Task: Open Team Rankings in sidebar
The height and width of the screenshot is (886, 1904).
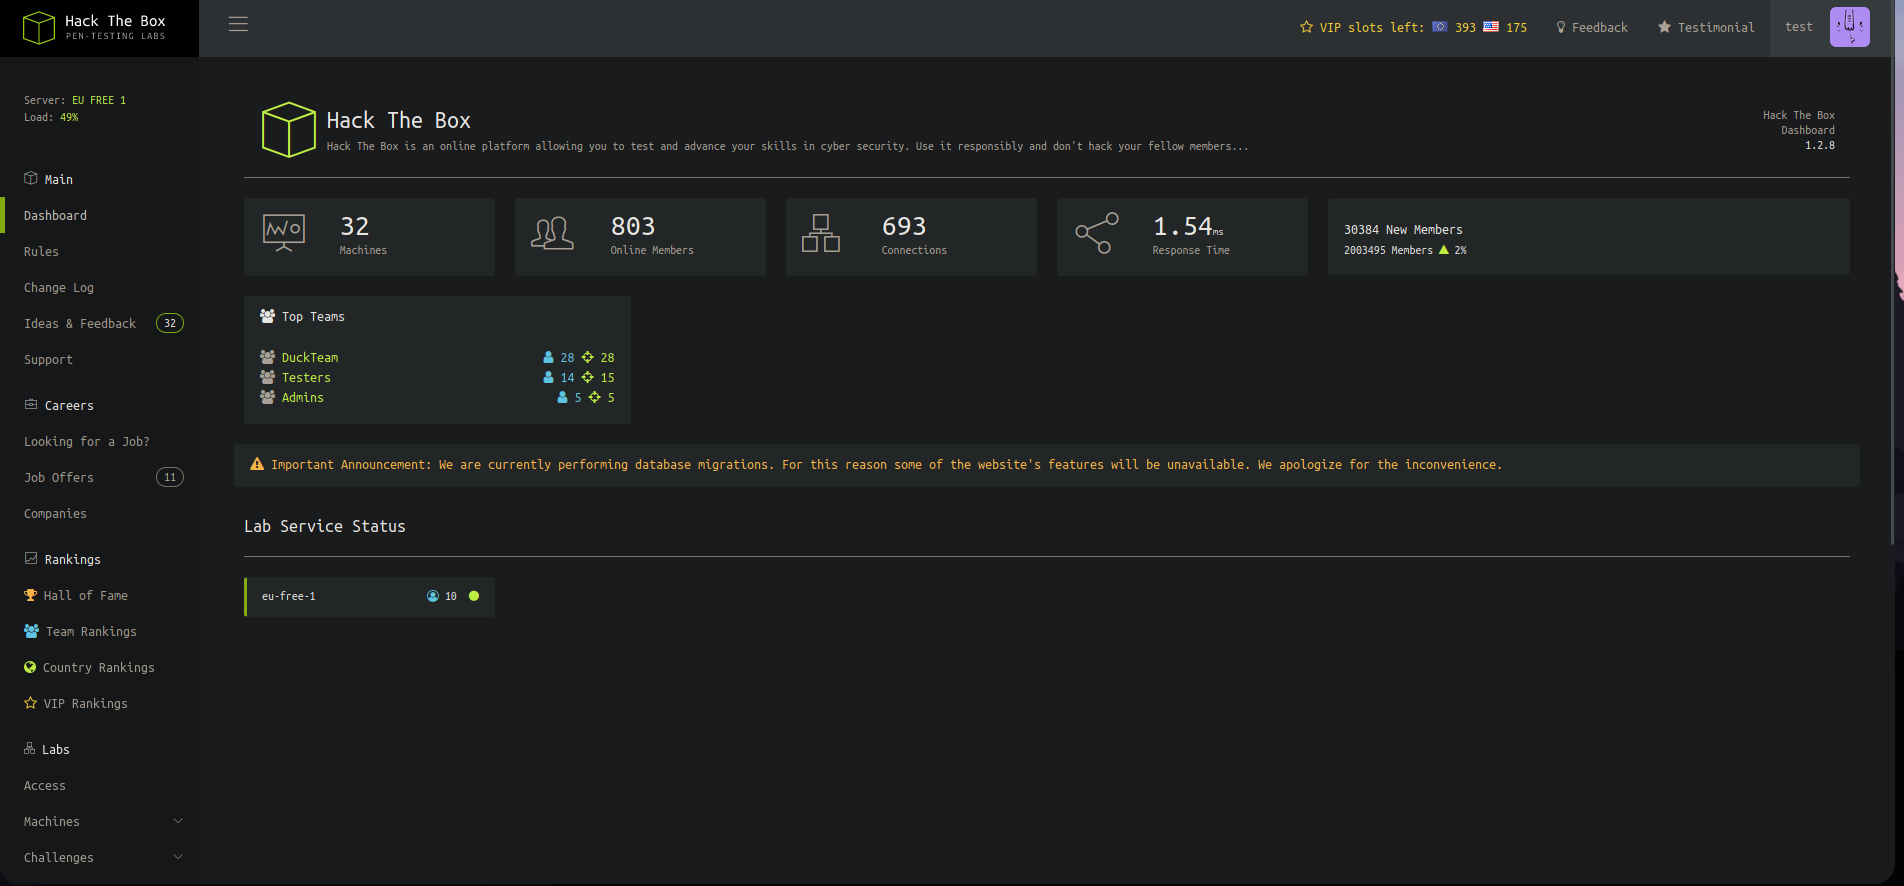Action: click(91, 631)
